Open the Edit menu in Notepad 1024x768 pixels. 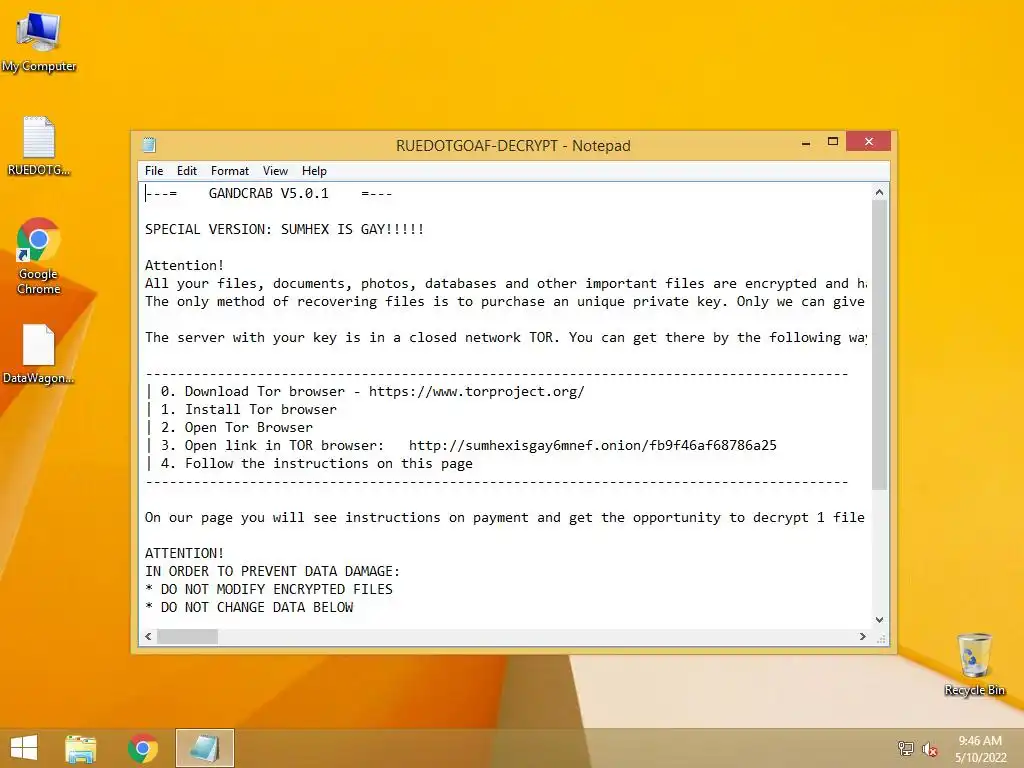187,171
